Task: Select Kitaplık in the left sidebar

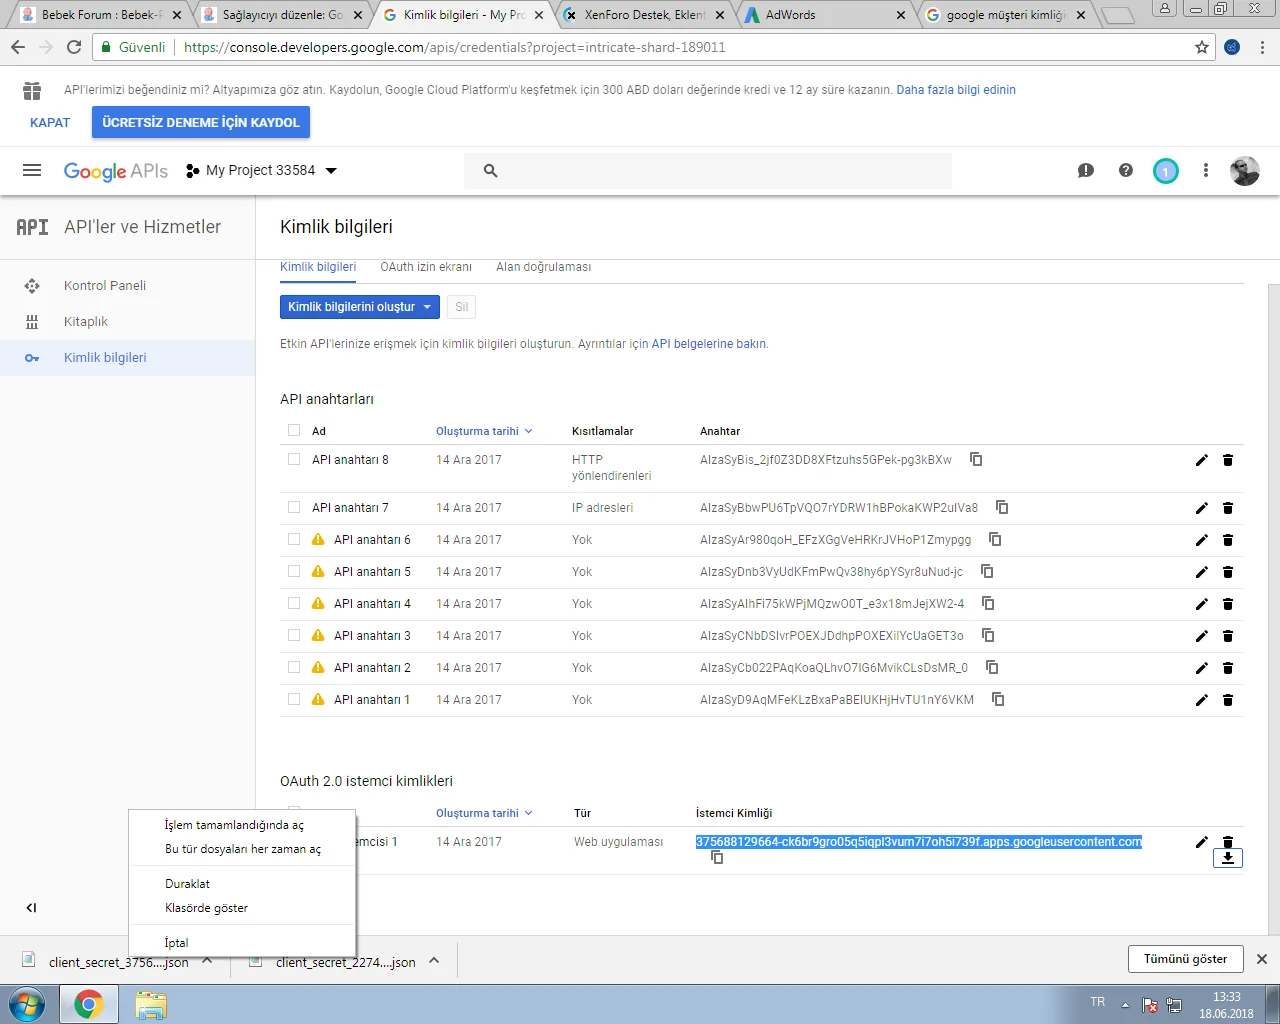Action: pos(84,321)
